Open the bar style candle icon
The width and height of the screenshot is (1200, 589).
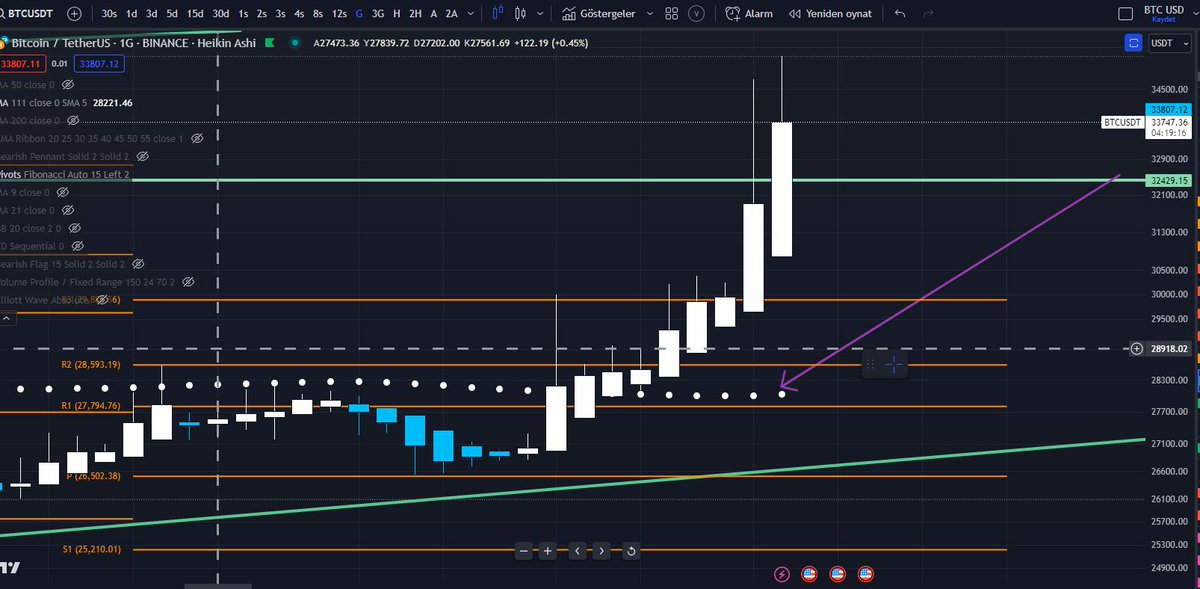(498, 14)
